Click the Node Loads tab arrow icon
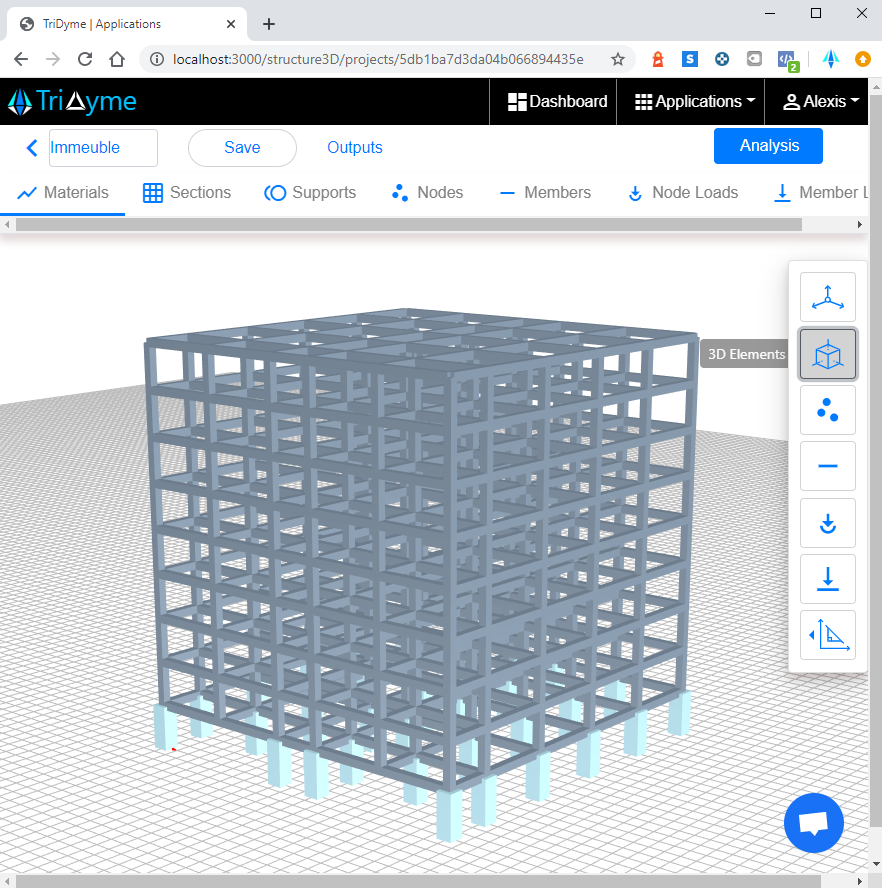This screenshot has width=882, height=888. (635, 194)
